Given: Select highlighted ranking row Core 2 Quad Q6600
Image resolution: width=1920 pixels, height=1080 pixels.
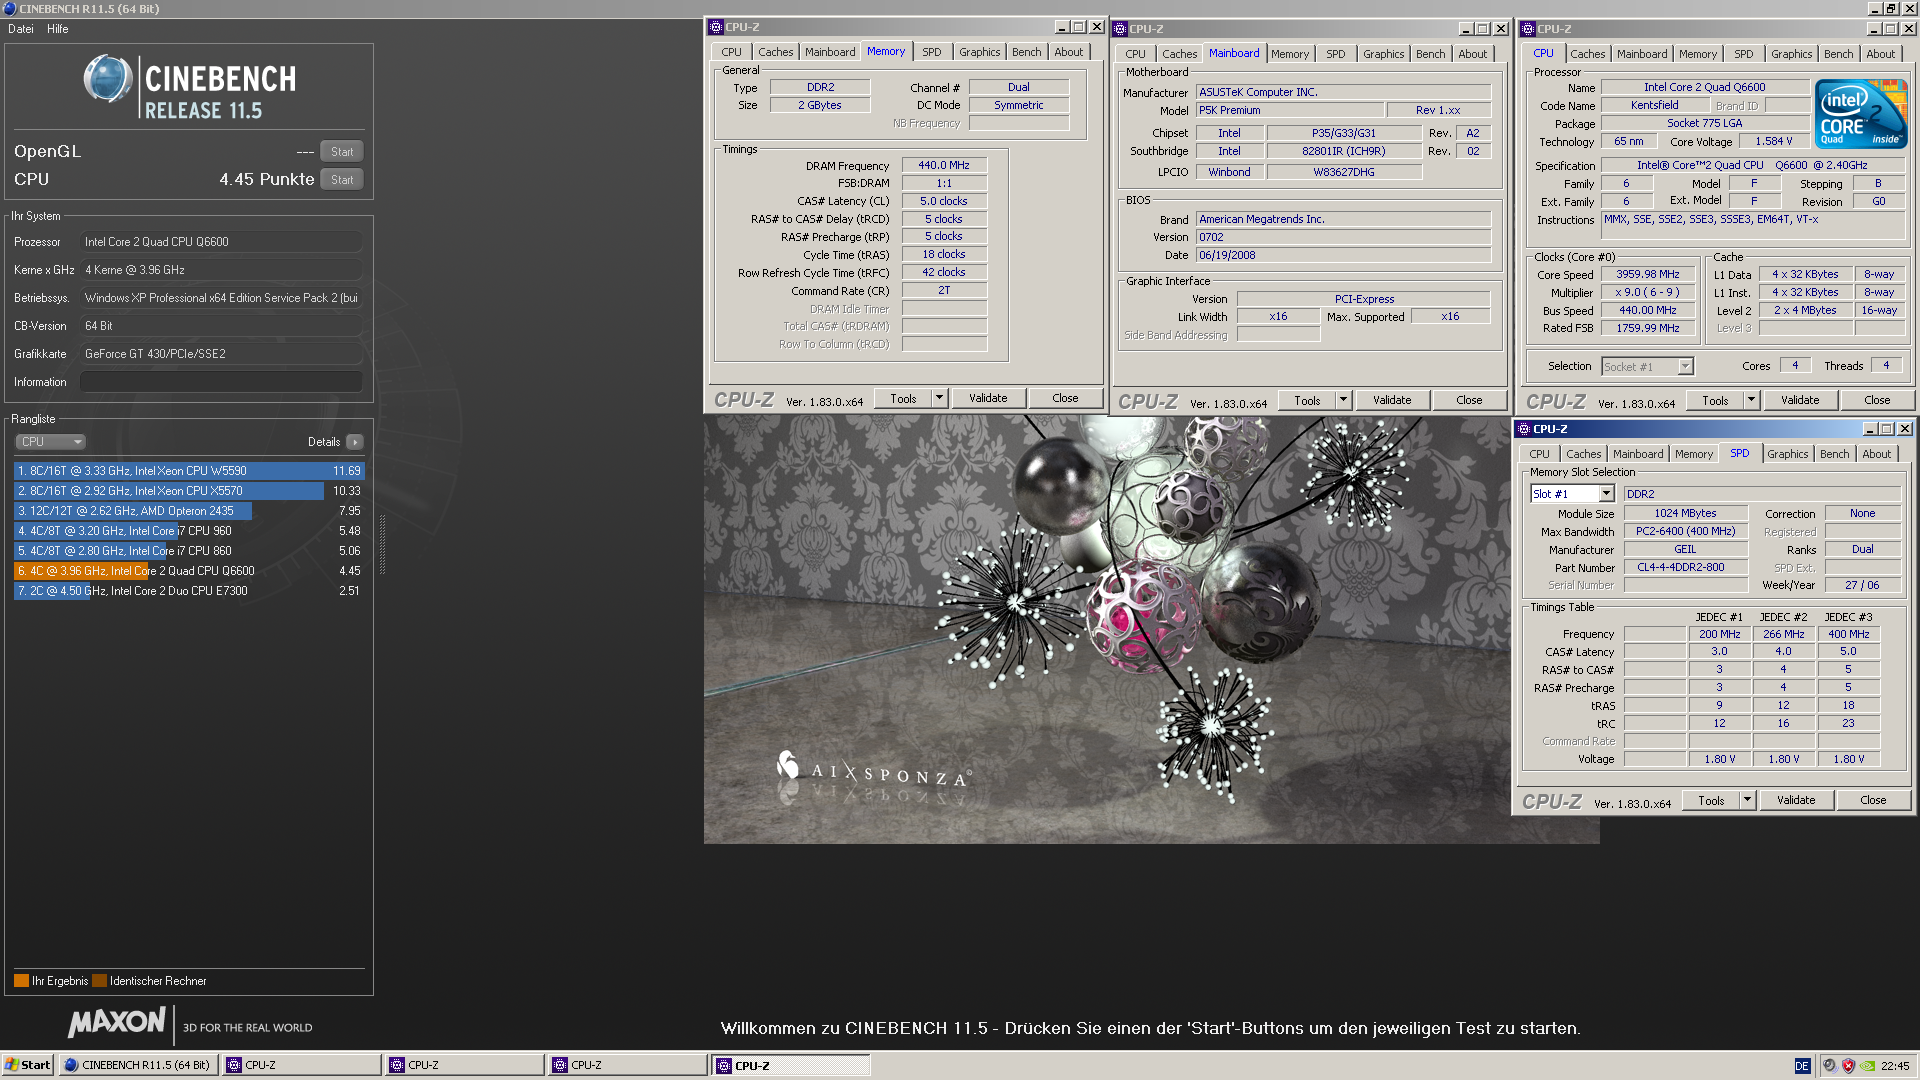Looking at the screenshot, I should coord(189,571).
